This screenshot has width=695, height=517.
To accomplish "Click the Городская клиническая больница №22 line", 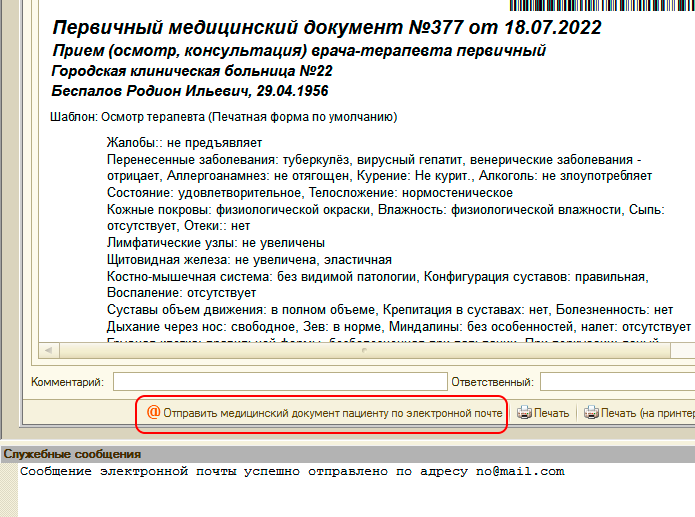I will 191,71.
